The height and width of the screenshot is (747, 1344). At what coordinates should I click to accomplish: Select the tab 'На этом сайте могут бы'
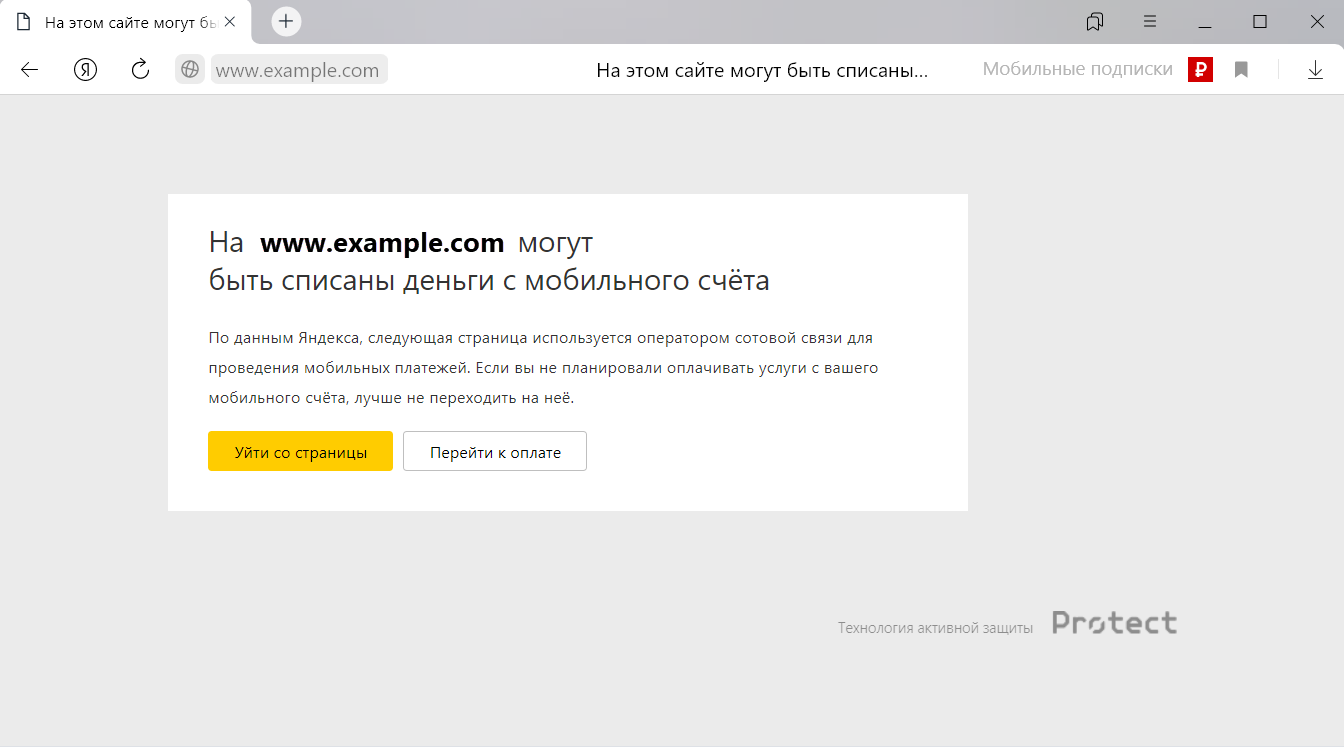126,22
